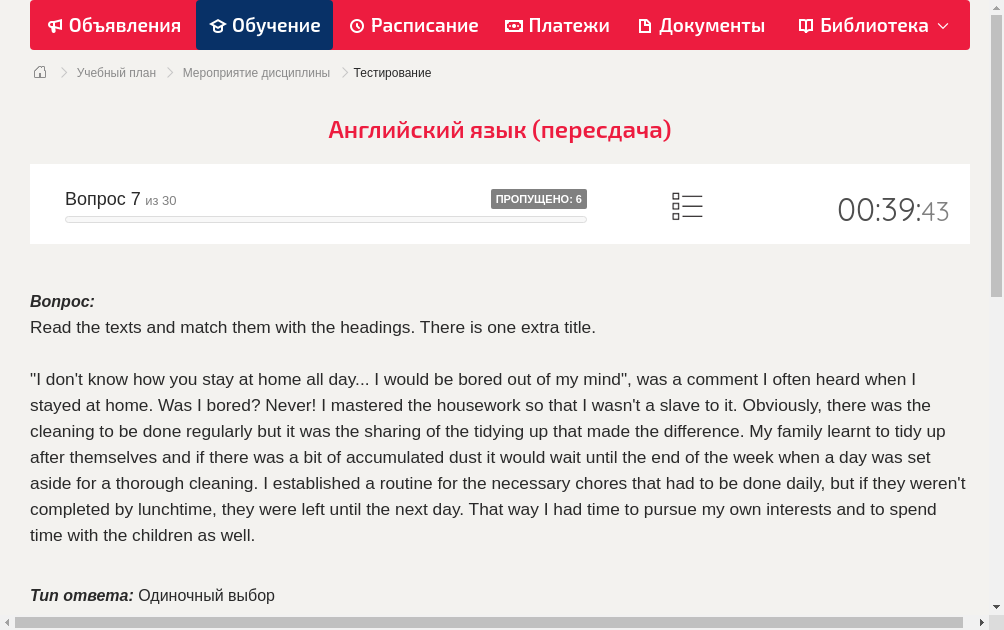Open the question list icon
The image size is (1004, 630).
coord(687,207)
